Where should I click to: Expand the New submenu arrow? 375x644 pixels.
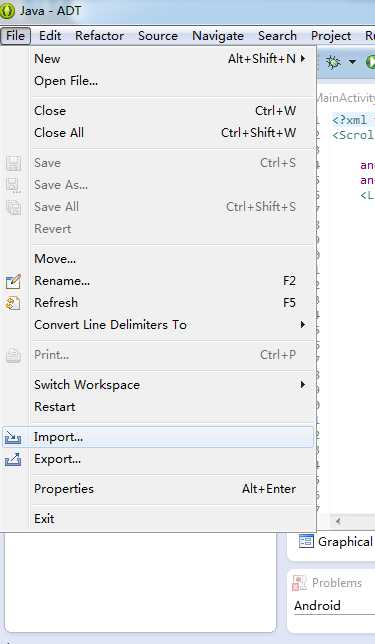(x=303, y=59)
